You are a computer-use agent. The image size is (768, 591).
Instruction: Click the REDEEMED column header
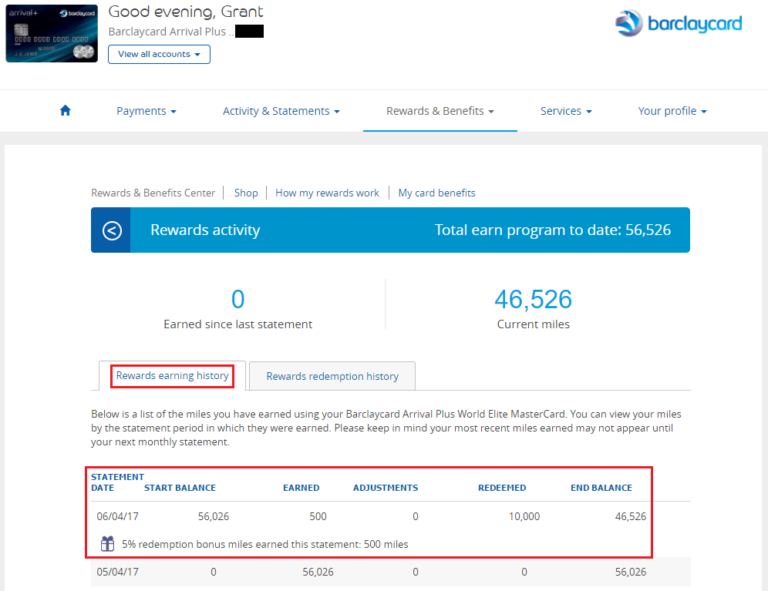[502, 488]
